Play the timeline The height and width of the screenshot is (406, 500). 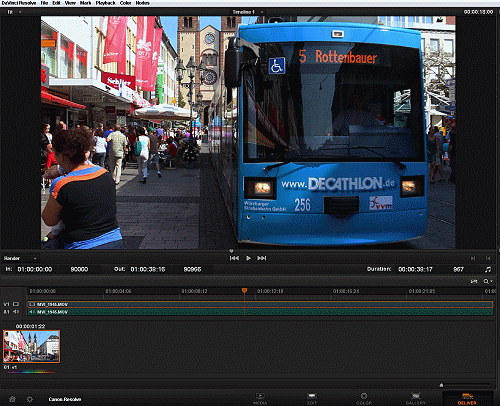(248, 258)
